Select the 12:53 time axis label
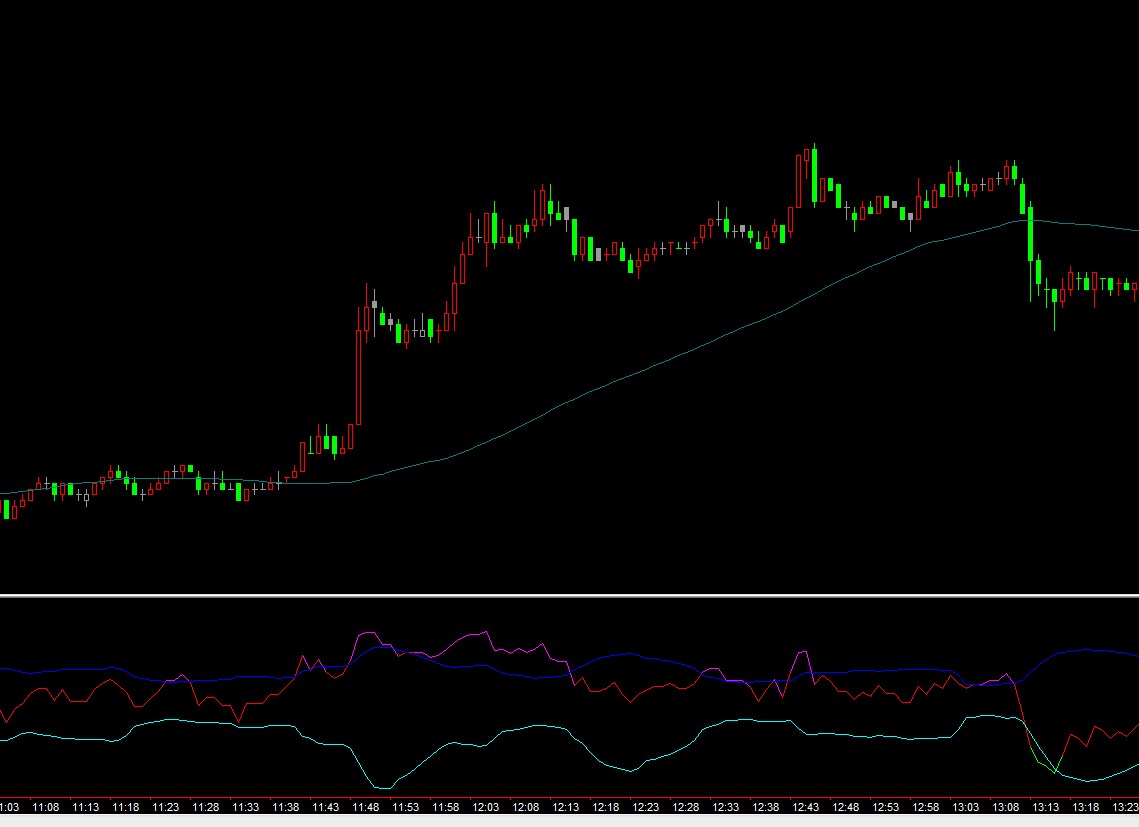The width and height of the screenshot is (1139, 827). (885, 807)
